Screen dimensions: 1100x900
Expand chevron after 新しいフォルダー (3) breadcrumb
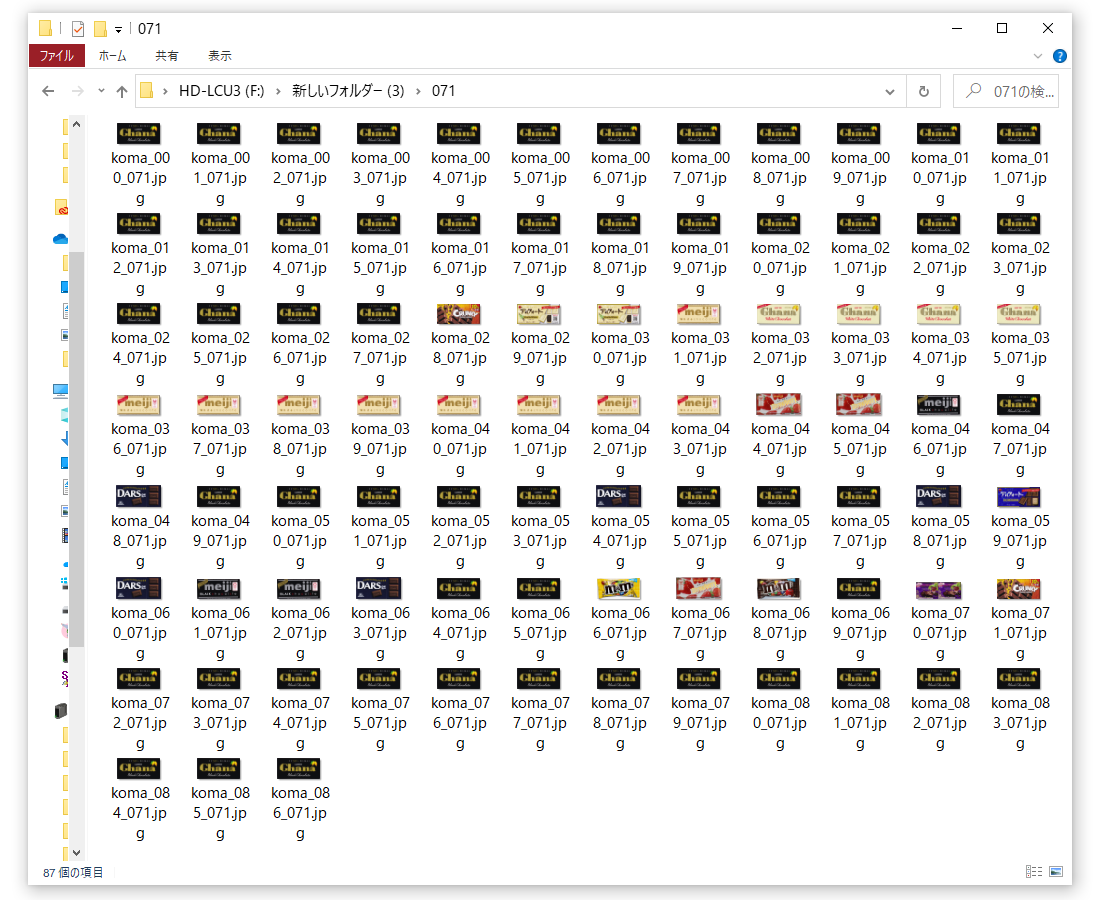click(x=418, y=91)
